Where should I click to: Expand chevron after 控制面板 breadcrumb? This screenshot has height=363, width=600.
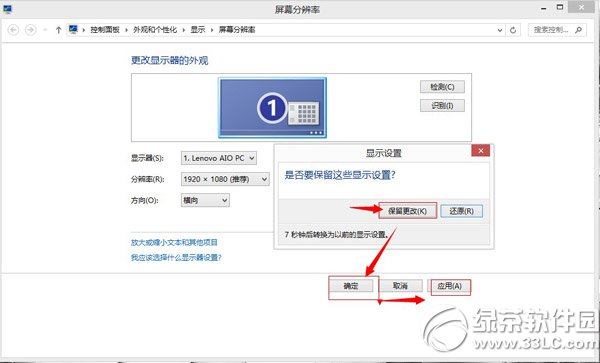[126, 30]
